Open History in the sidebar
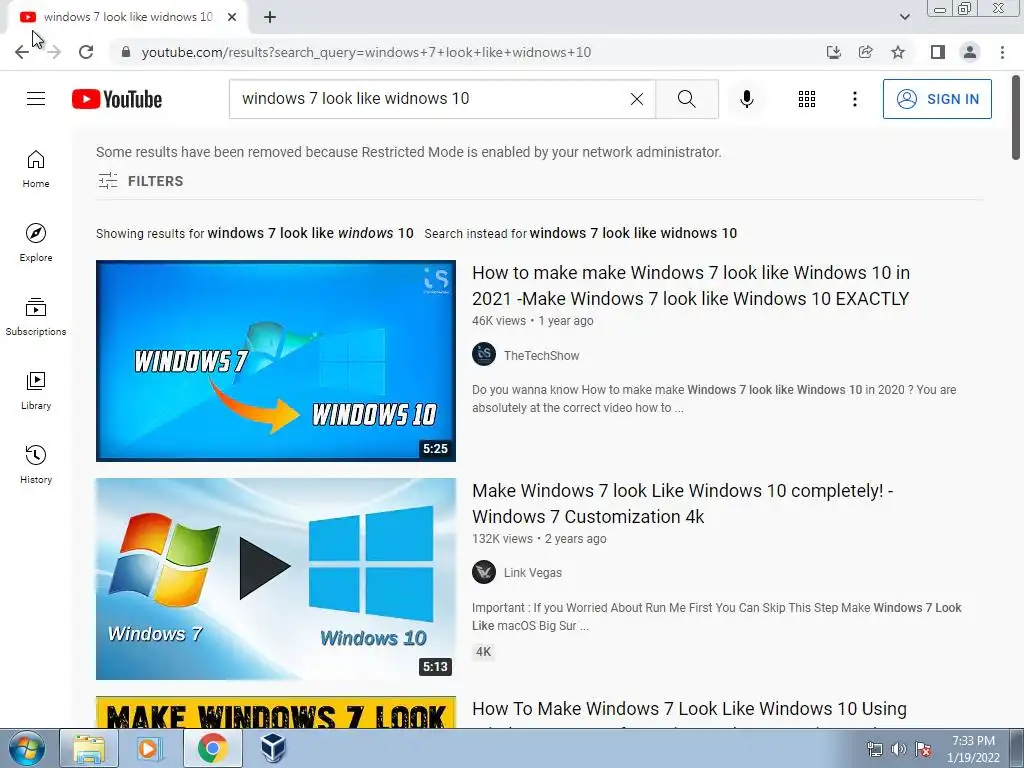Screen dimensions: 1024x768 (36, 464)
